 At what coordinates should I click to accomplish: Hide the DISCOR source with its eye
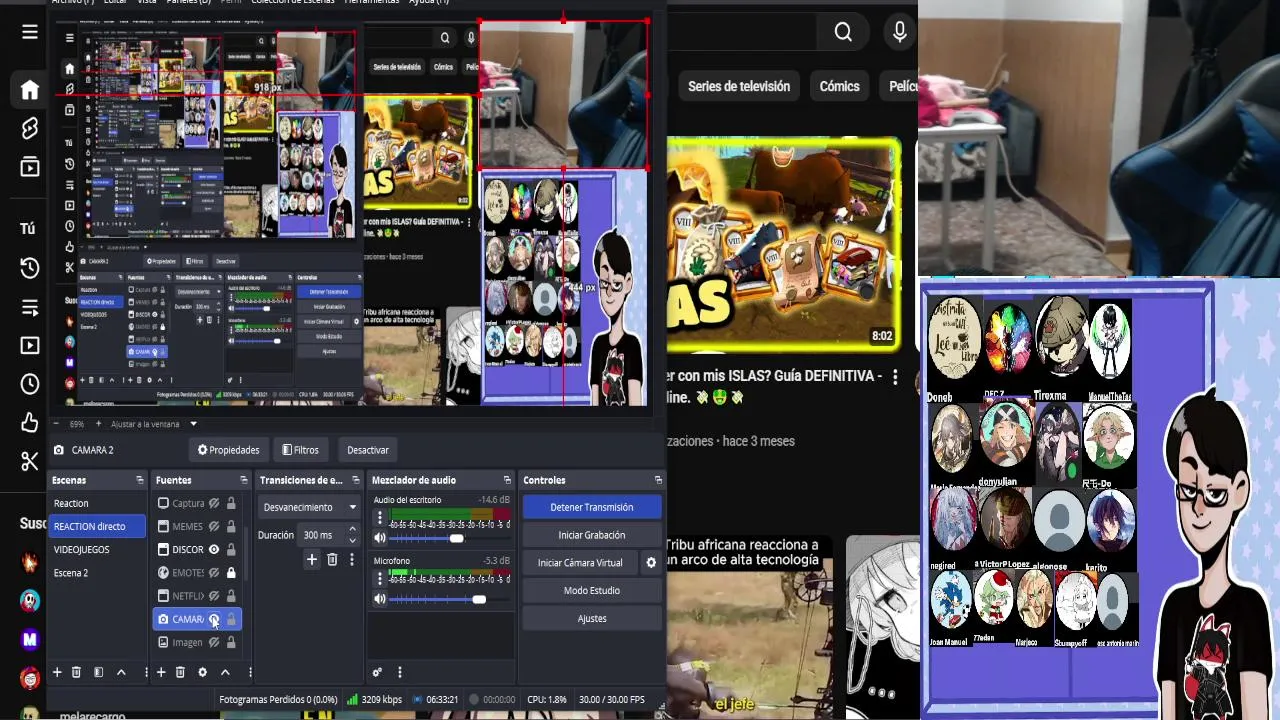click(x=214, y=549)
